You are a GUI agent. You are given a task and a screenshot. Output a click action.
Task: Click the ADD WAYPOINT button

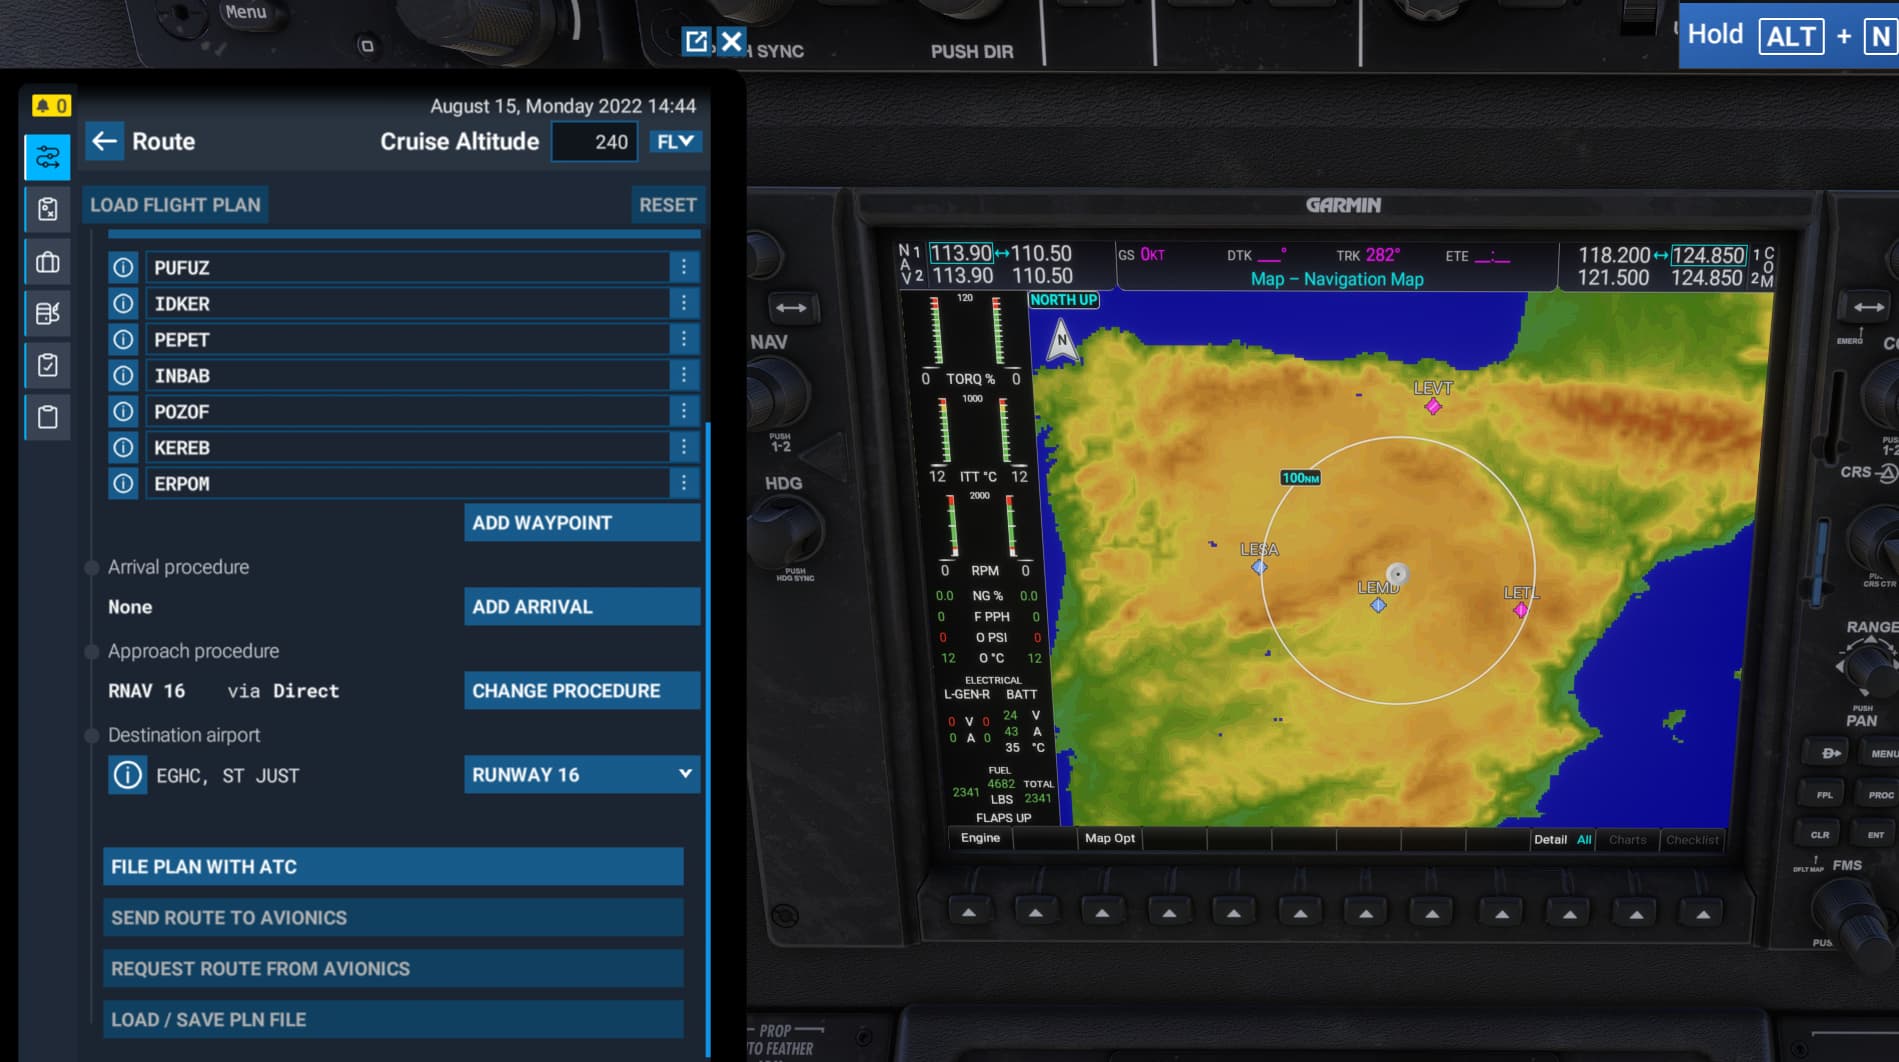[x=581, y=523]
